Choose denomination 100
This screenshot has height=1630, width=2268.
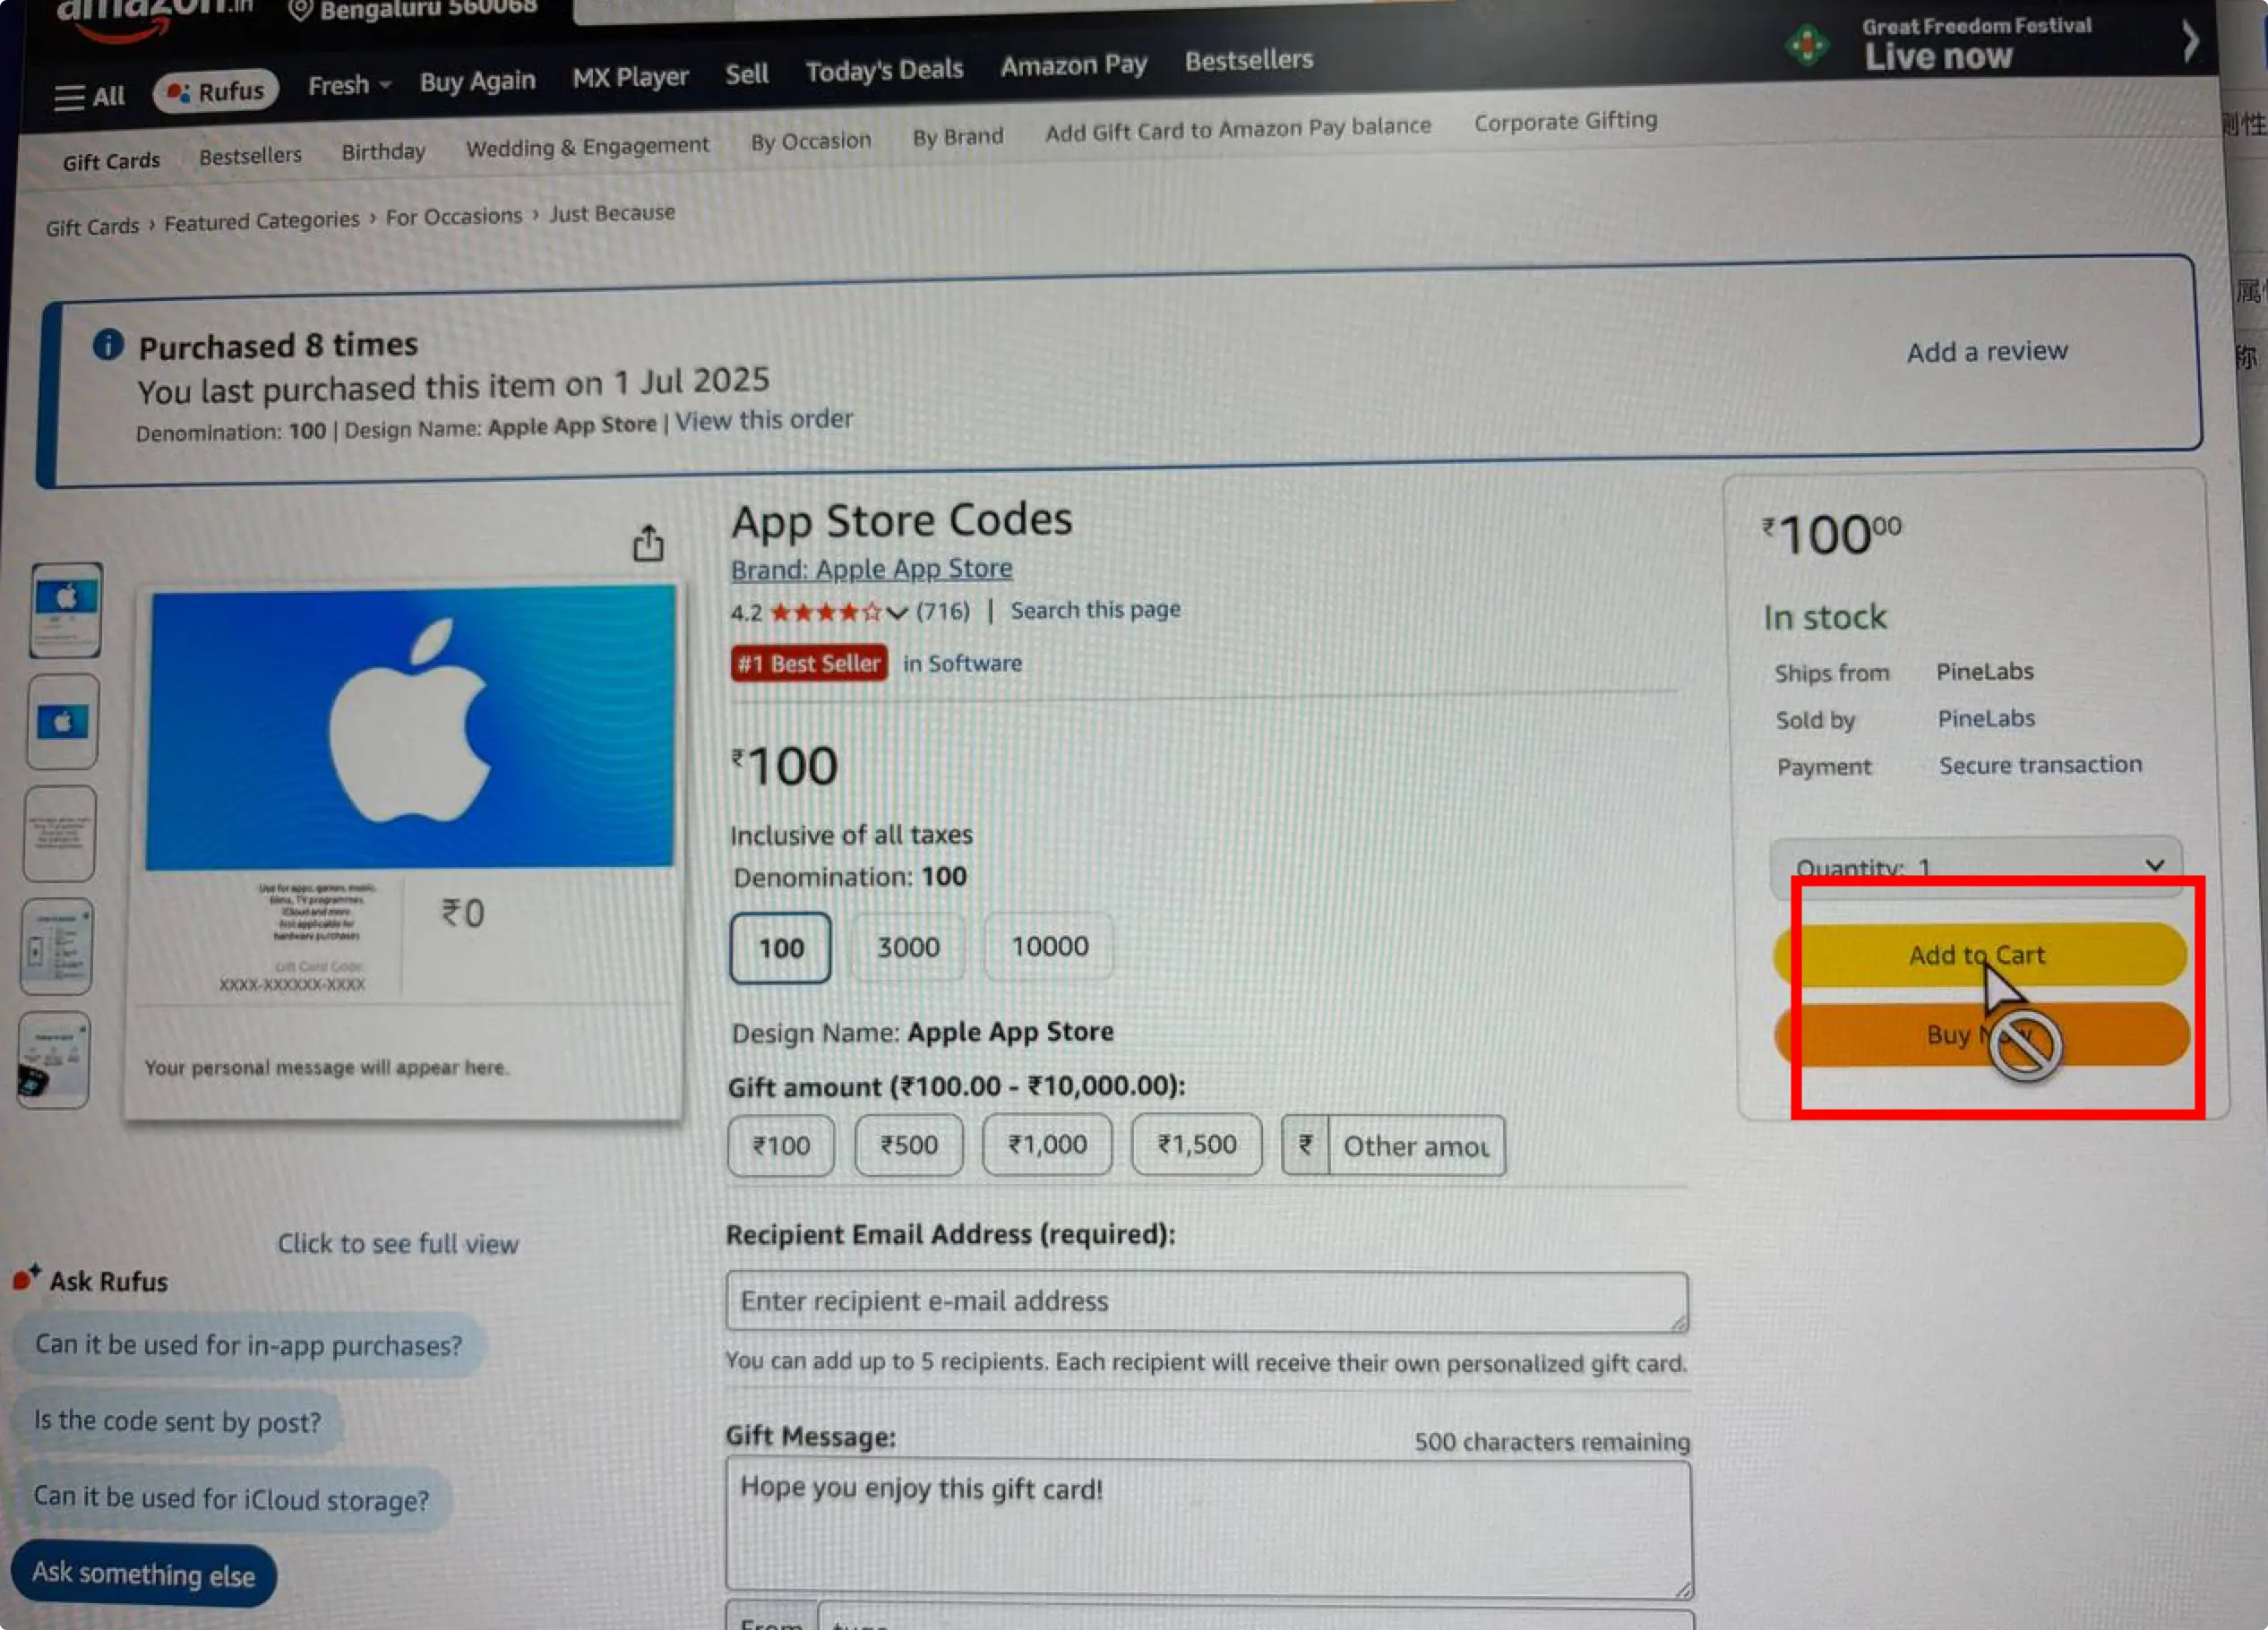coord(780,948)
